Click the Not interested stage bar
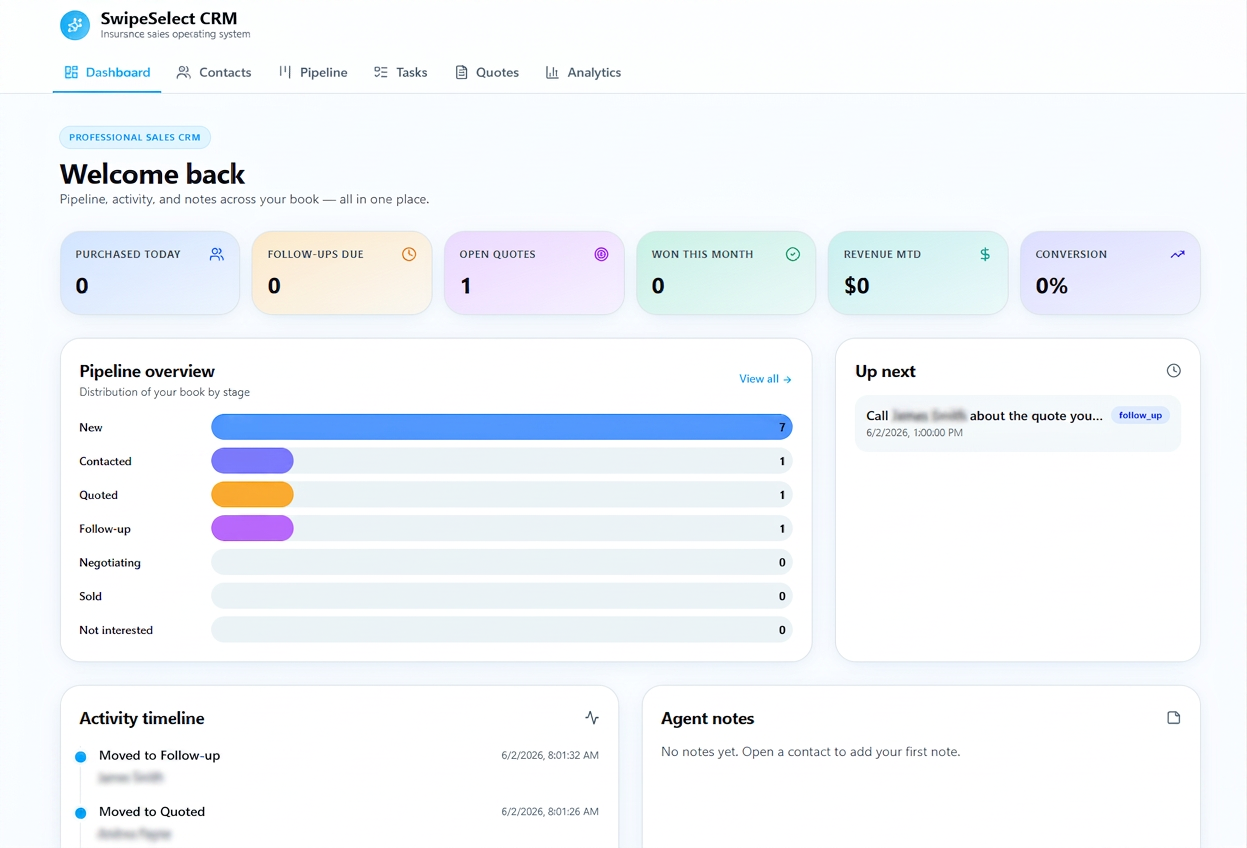This screenshot has width=1247, height=848. pos(502,630)
